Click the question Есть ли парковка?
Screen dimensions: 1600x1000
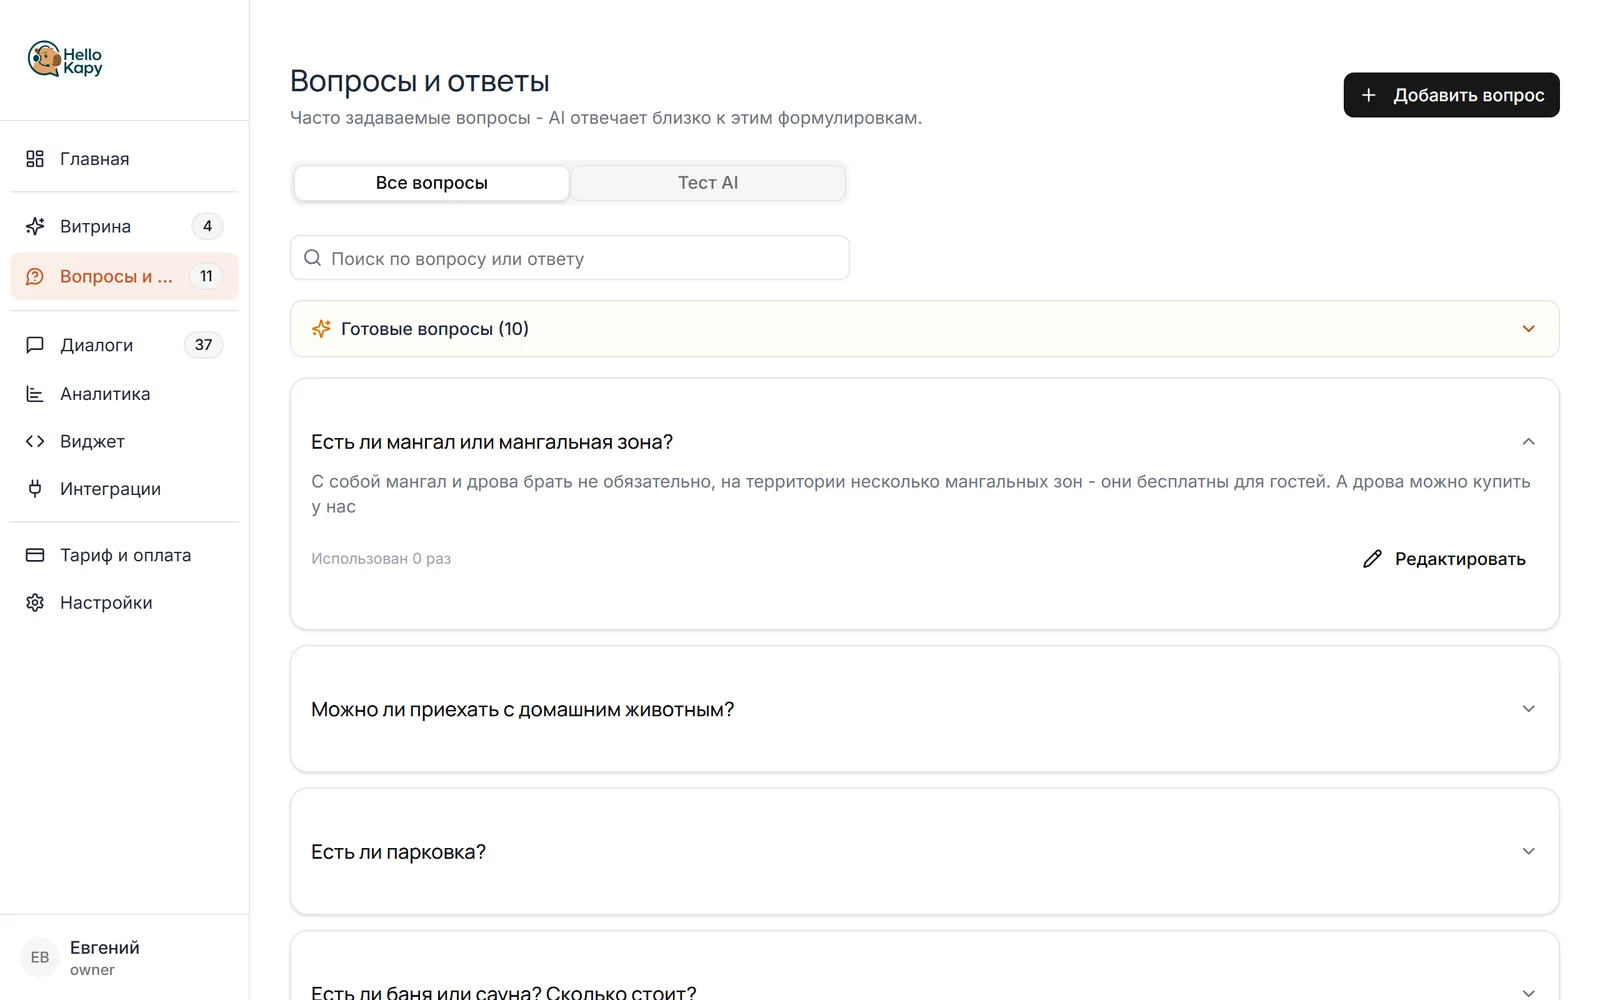(x=398, y=852)
